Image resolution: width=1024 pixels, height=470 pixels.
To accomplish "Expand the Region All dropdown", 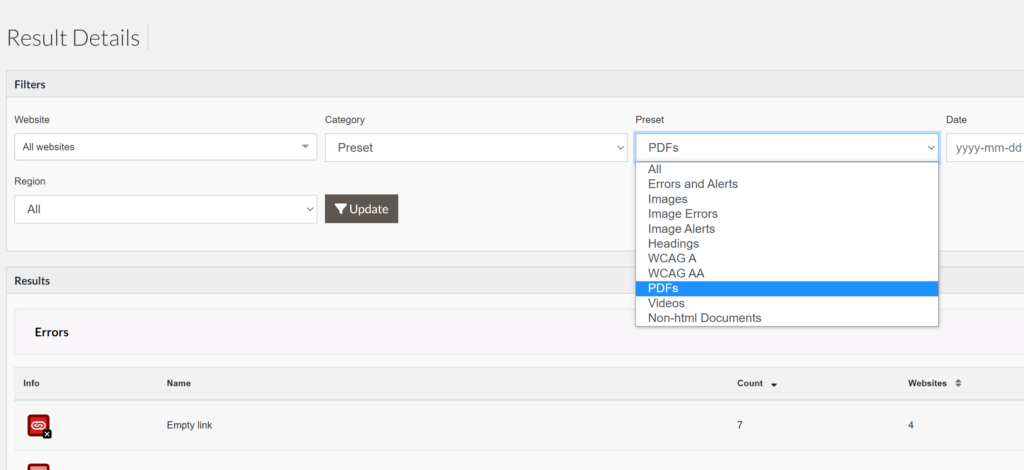I will coord(166,209).
